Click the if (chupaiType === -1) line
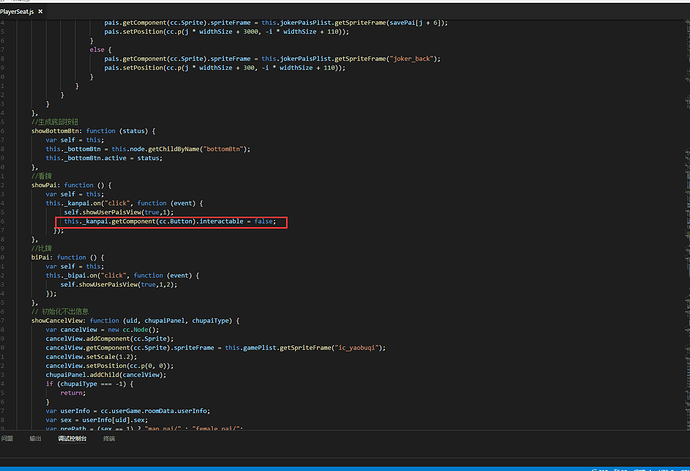 pos(89,384)
